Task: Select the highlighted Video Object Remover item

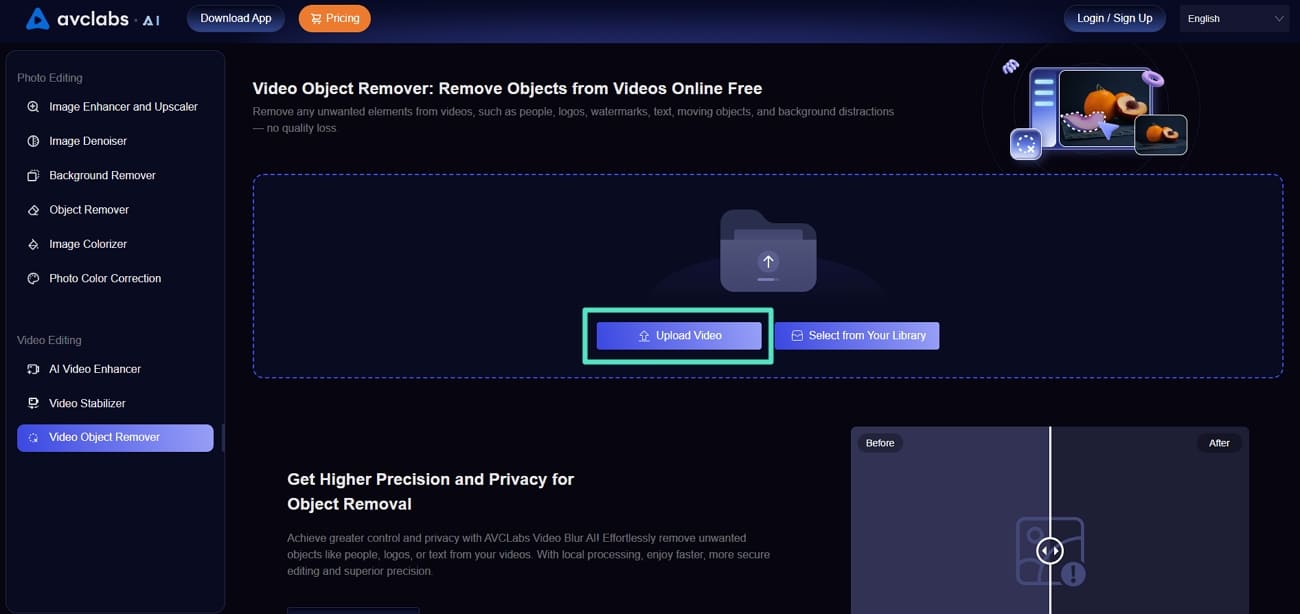Action: pos(115,438)
